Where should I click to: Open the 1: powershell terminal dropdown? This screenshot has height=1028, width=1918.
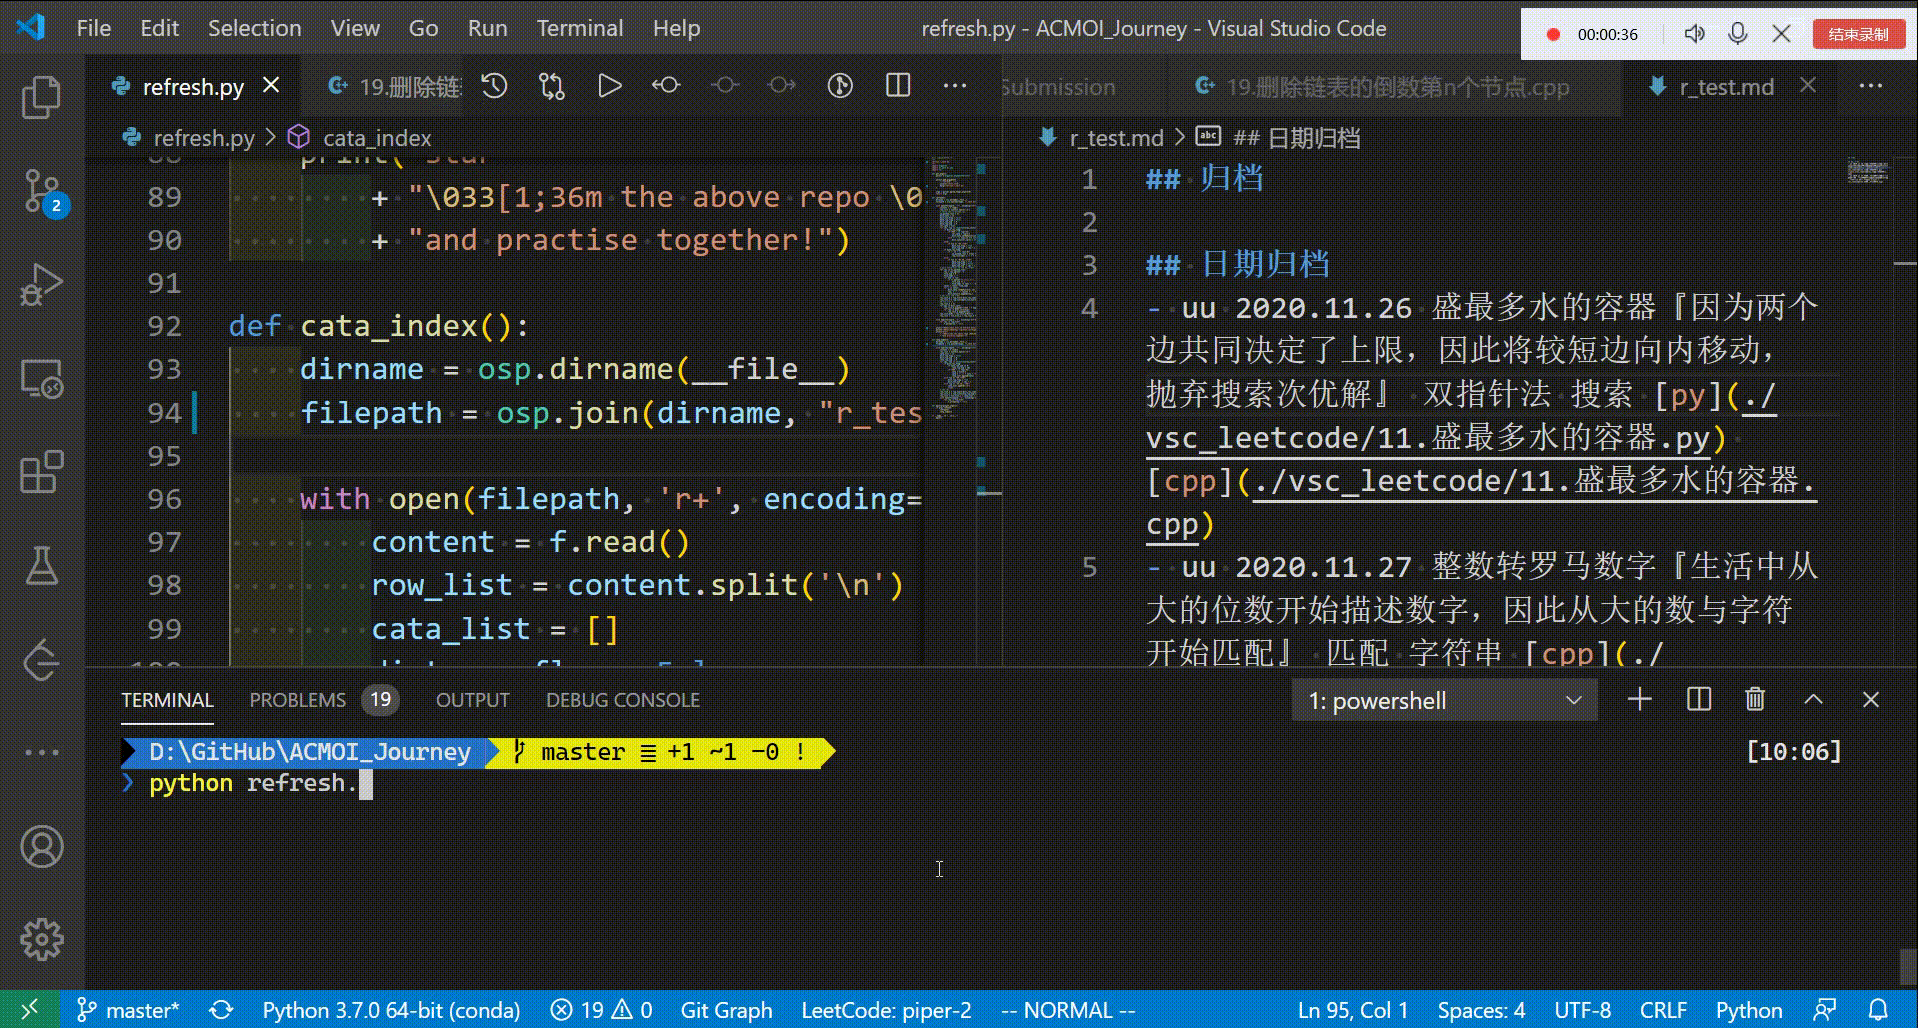click(1443, 699)
